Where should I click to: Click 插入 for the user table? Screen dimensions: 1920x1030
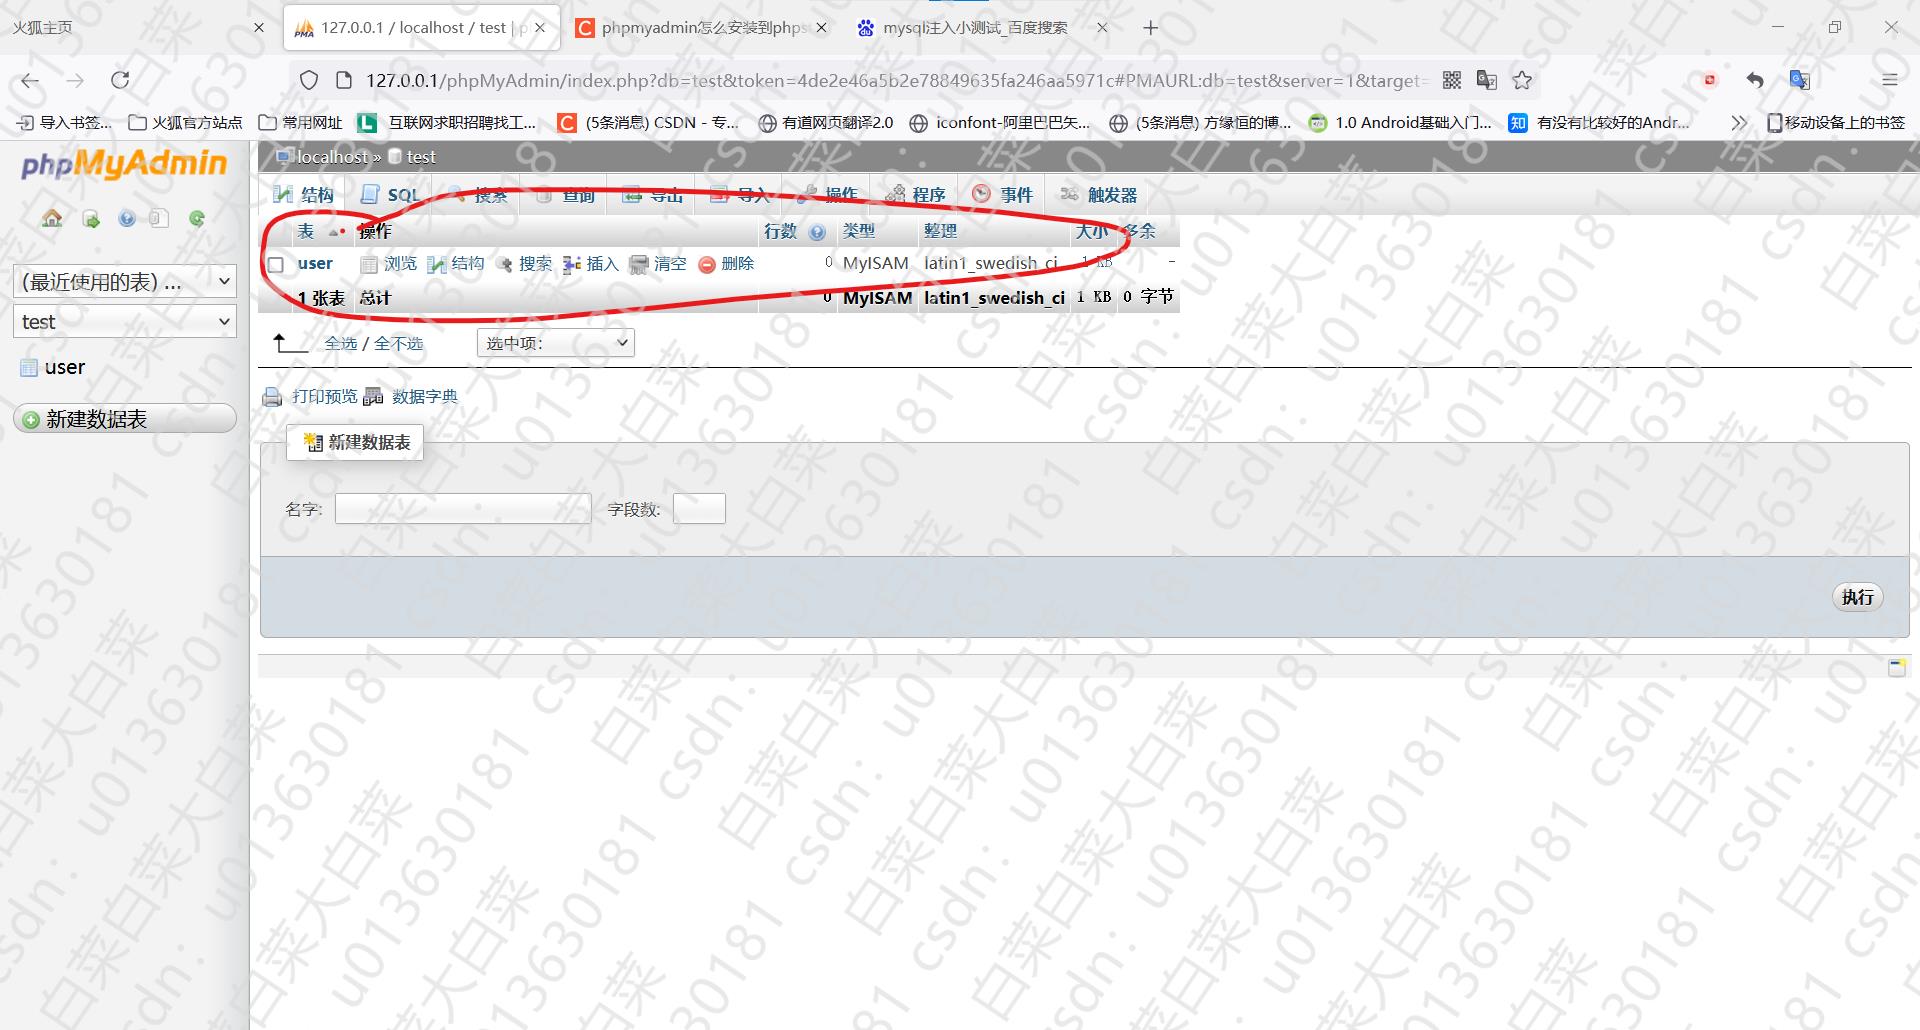[x=591, y=264]
